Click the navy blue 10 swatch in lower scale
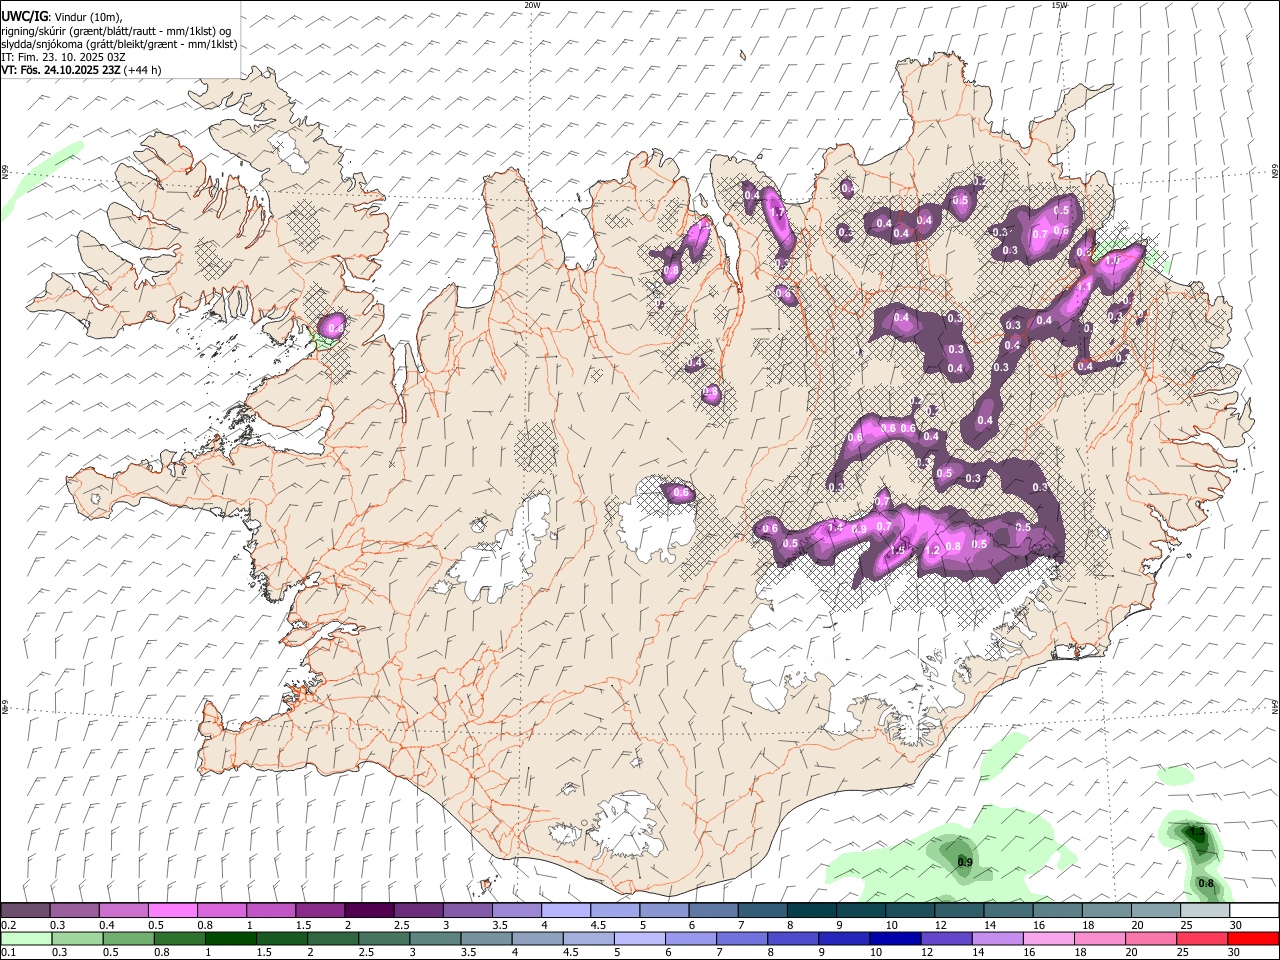Image resolution: width=1280 pixels, height=960 pixels. pos(895,938)
